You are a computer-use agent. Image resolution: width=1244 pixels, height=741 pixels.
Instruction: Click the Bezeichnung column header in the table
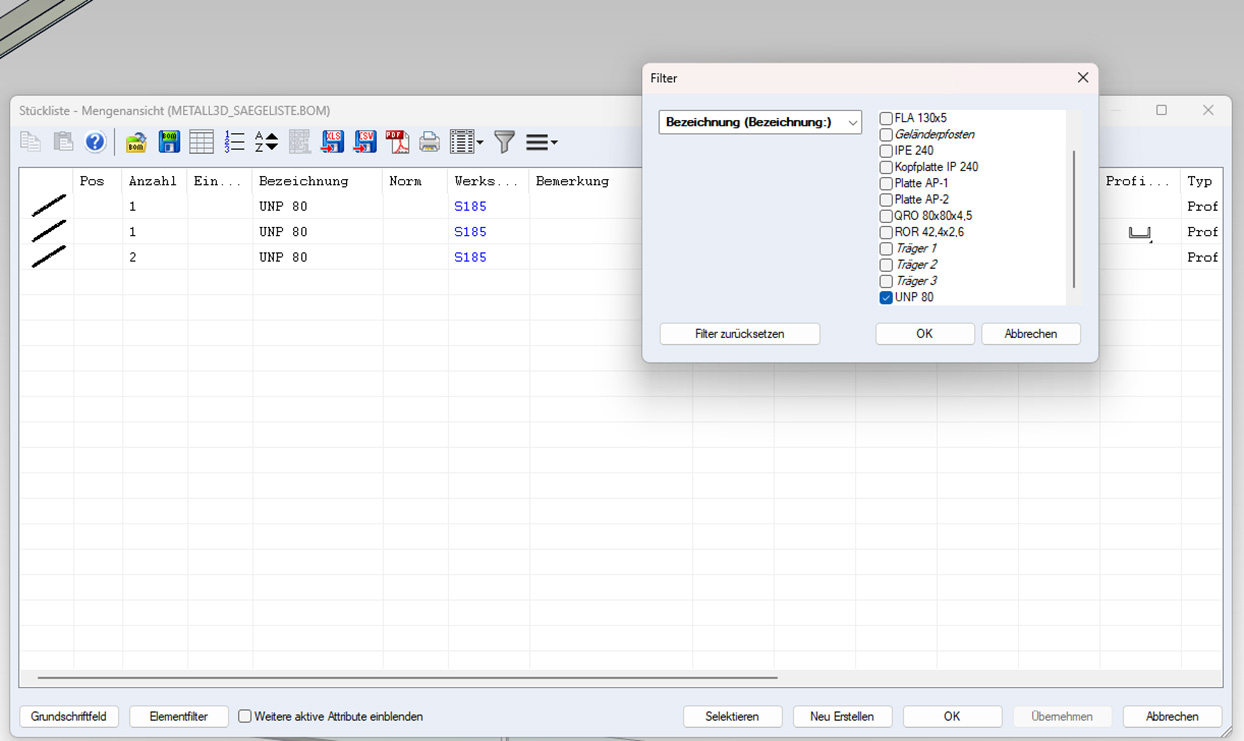tap(318, 181)
